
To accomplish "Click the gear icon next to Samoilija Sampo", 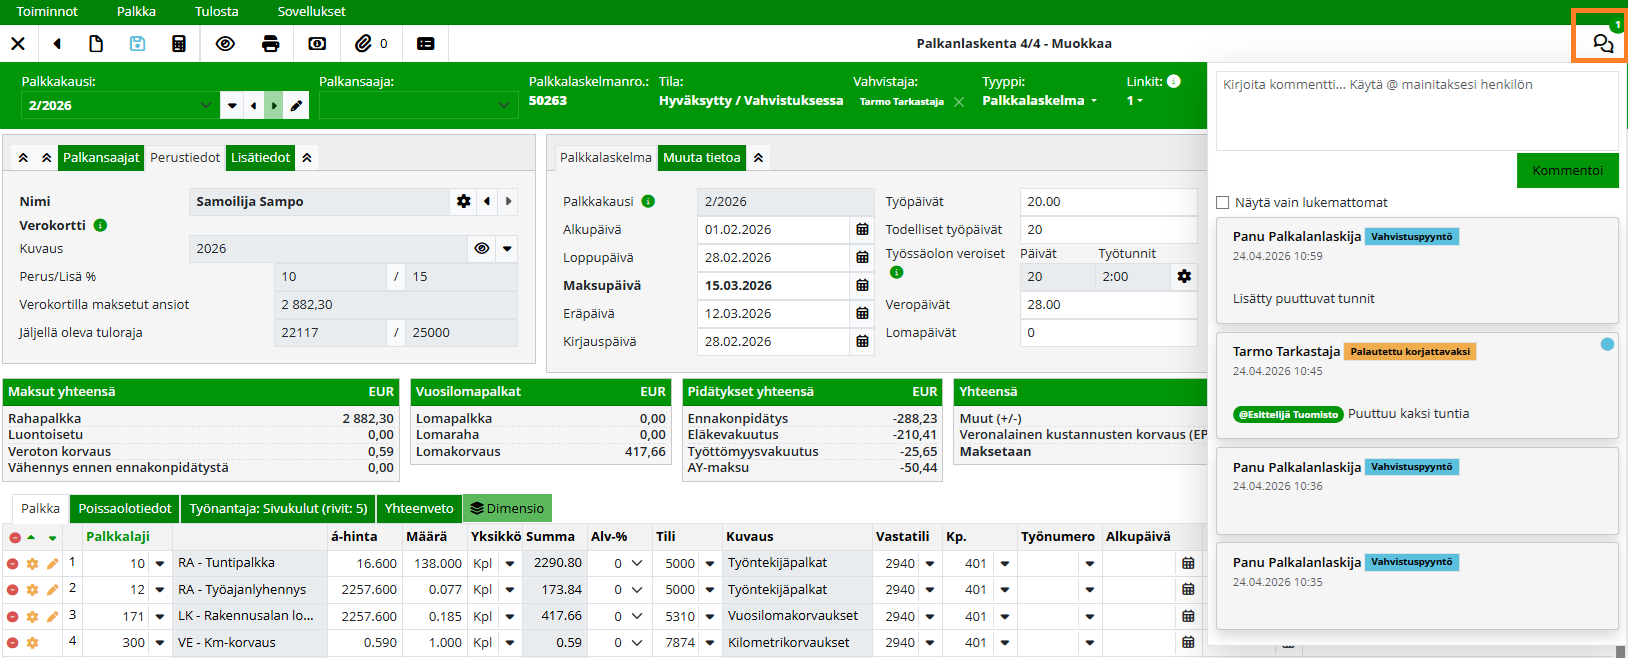I will [x=464, y=201].
